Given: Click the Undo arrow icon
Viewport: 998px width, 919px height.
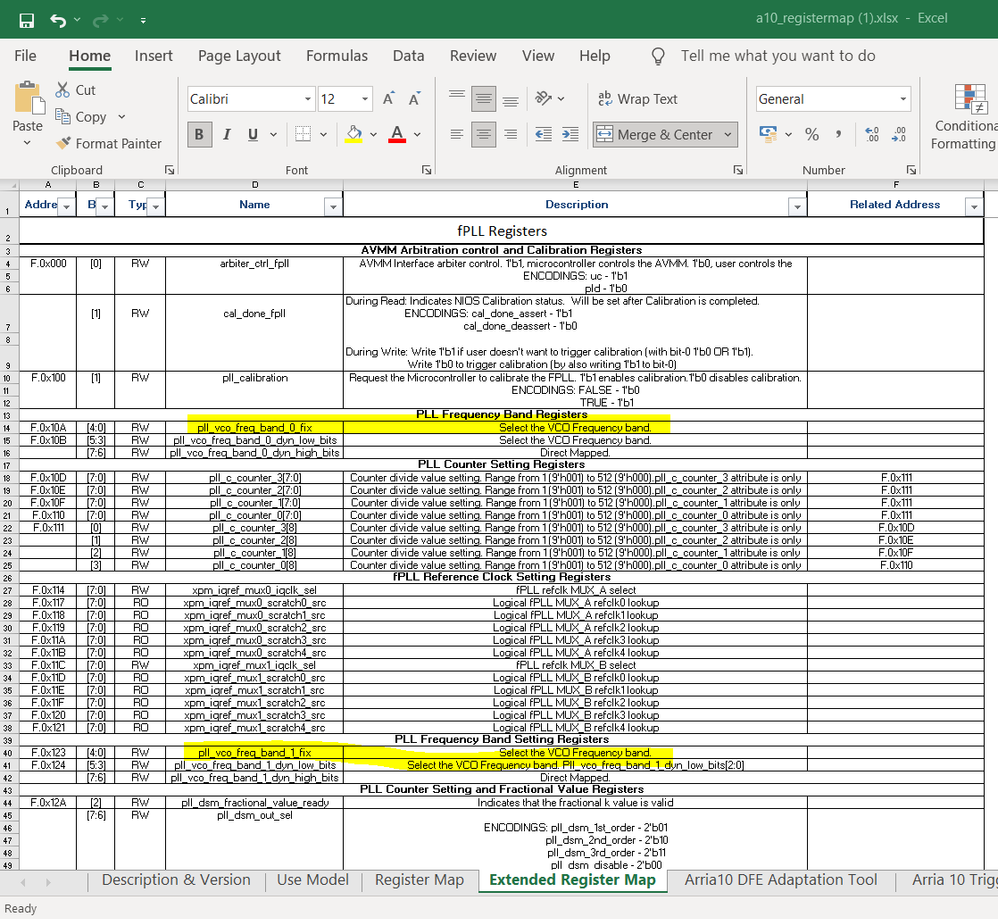Looking at the screenshot, I should coord(59,20).
